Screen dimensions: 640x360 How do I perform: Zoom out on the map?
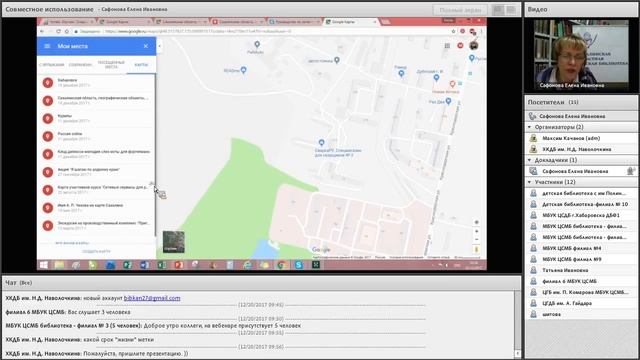(476, 239)
